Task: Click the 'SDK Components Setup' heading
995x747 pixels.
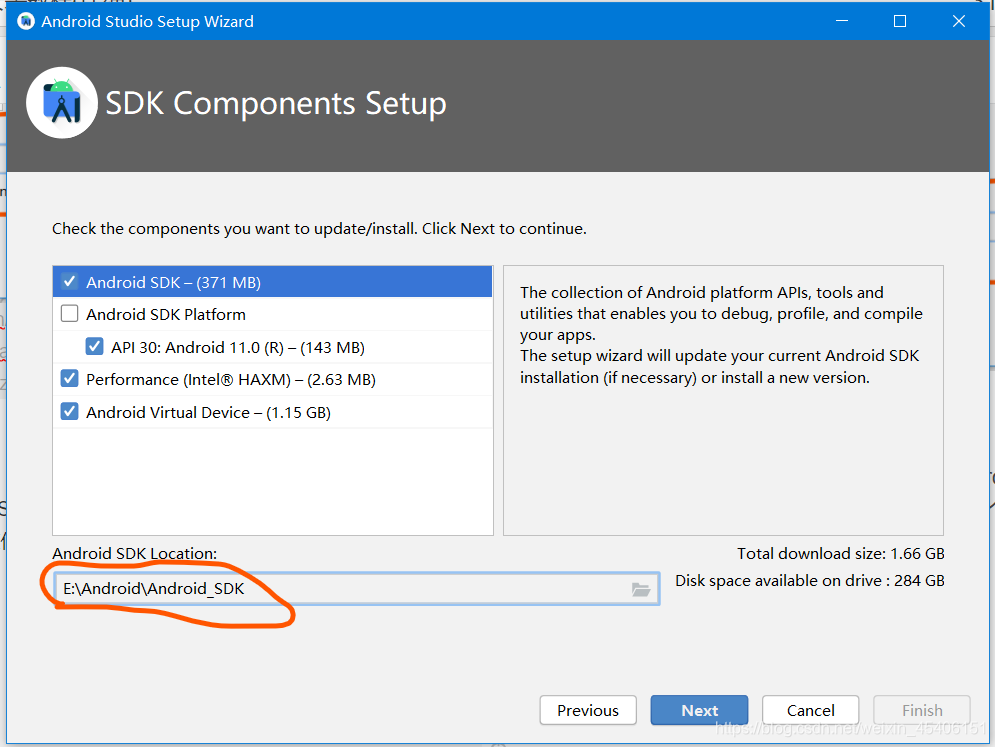Action: [x=276, y=103]
